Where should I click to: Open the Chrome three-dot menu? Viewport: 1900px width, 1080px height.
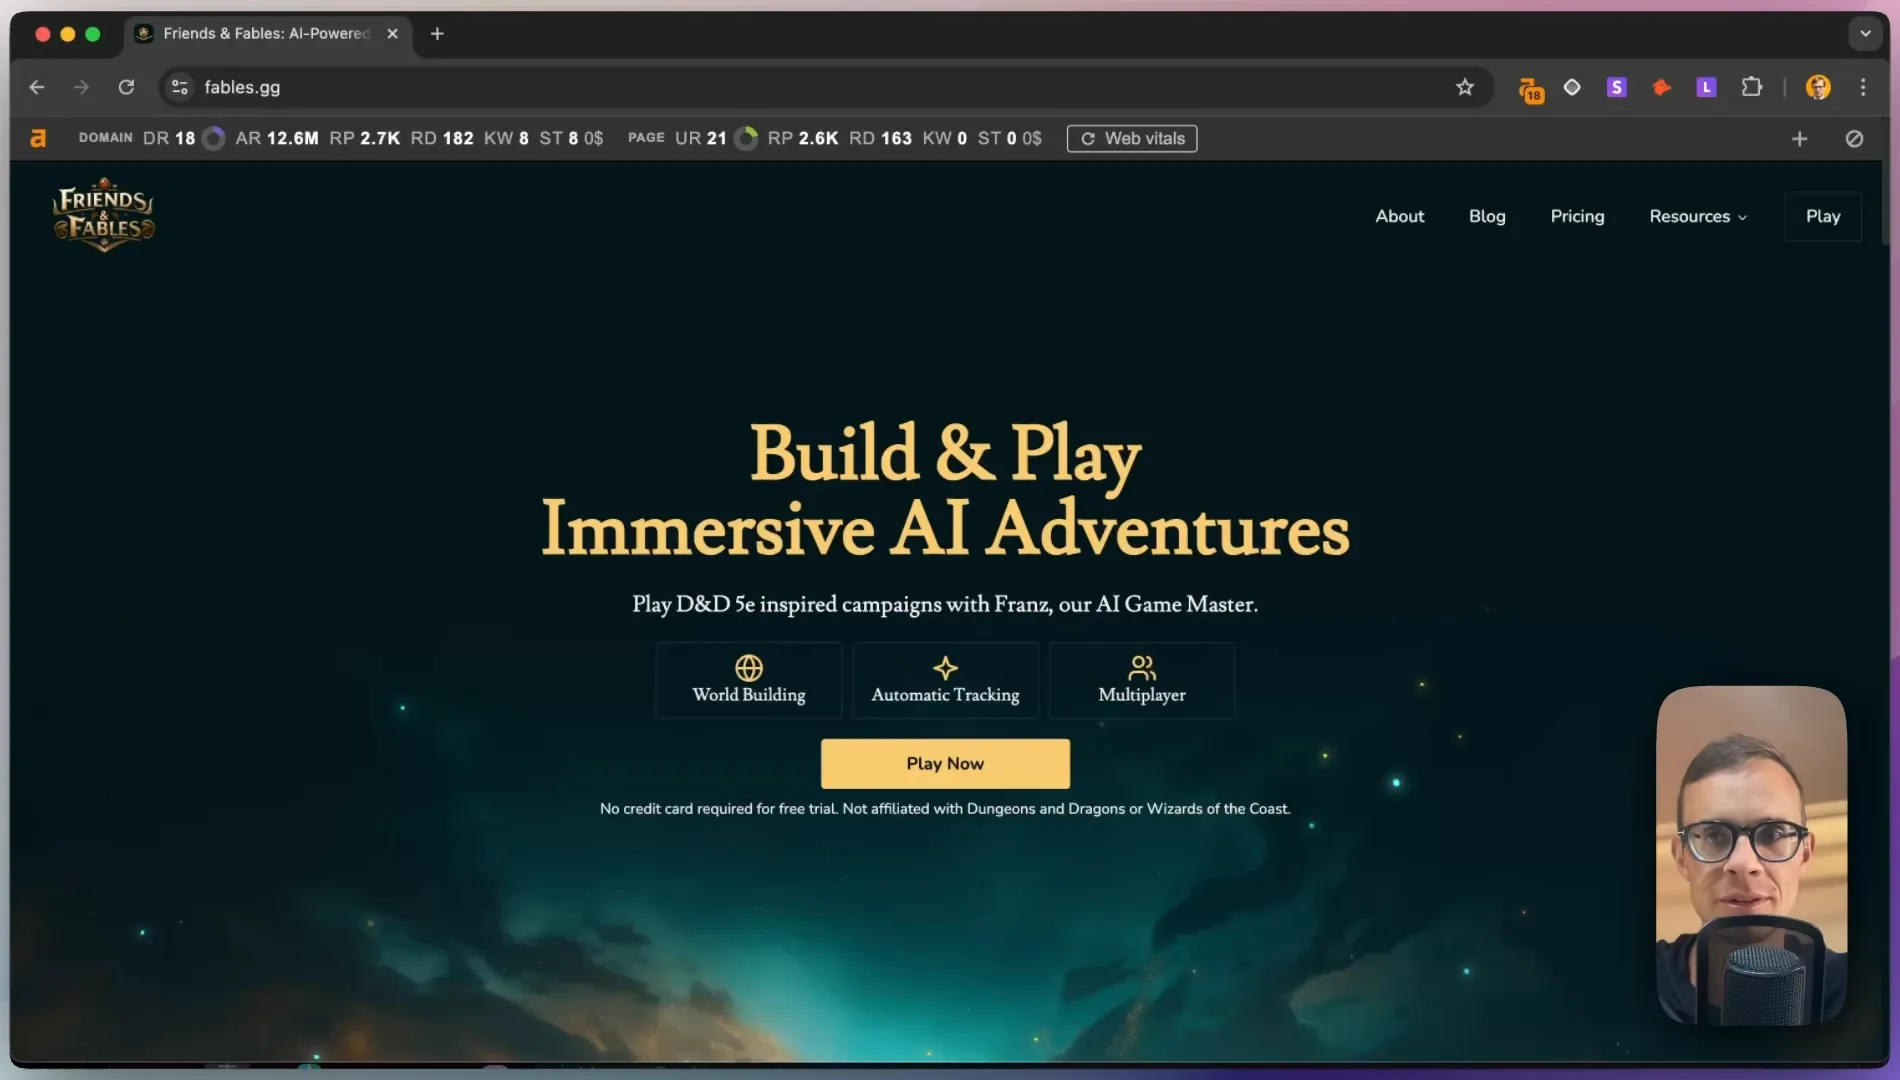click(x=1862, y=88)
